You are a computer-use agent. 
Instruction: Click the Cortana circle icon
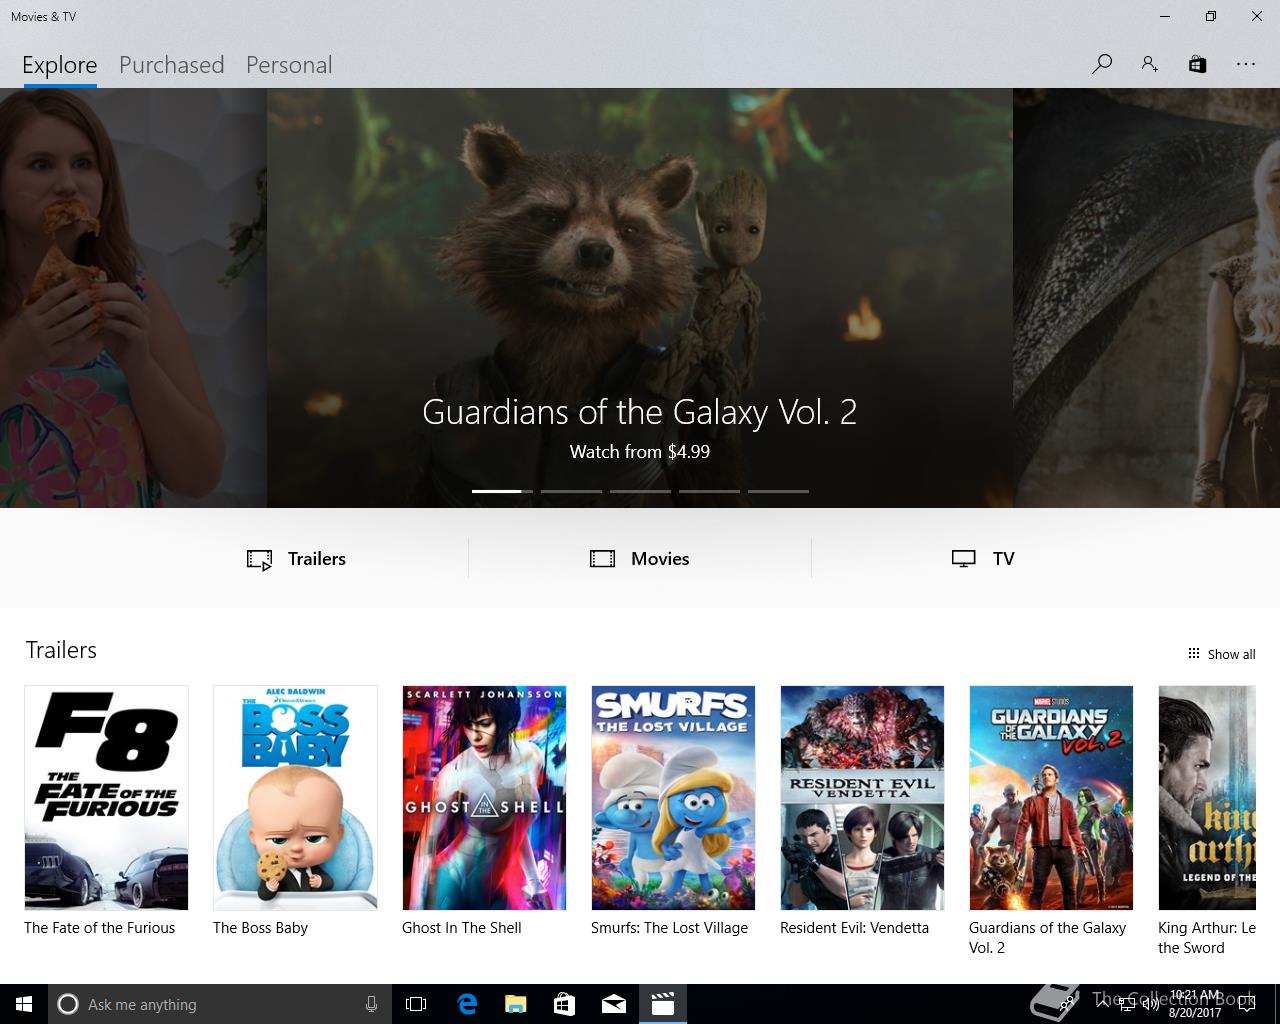(x=67, y=1004)
